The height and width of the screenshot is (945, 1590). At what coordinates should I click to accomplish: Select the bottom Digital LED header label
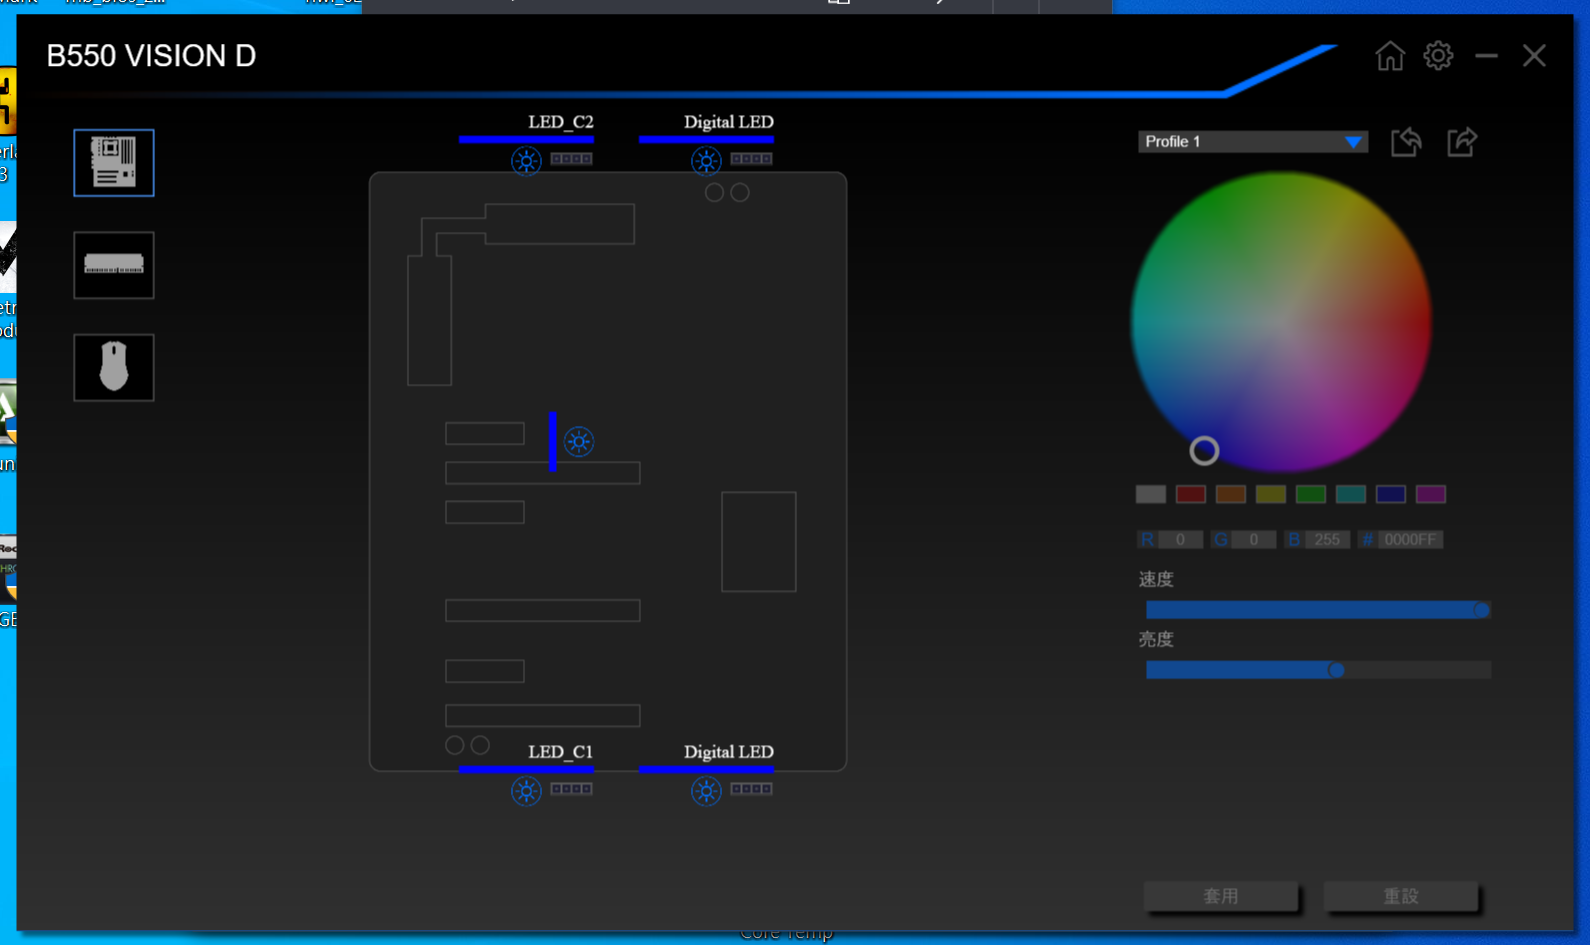[x=729, y=752]
